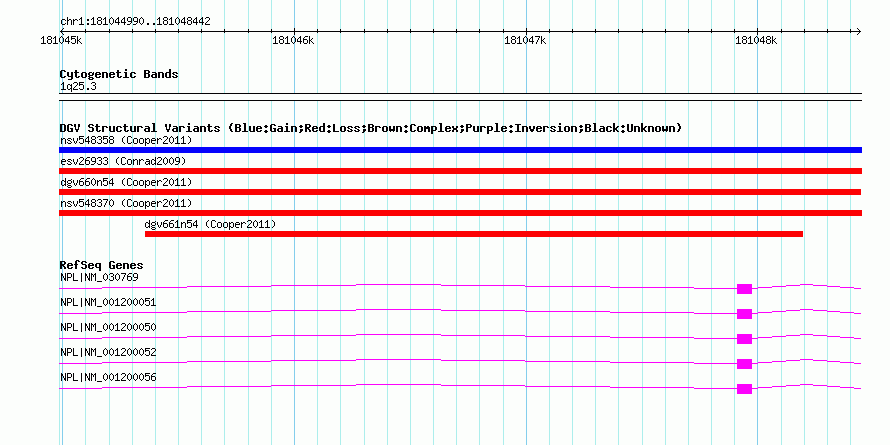Click the DGV Structural Variants track title

371,128
